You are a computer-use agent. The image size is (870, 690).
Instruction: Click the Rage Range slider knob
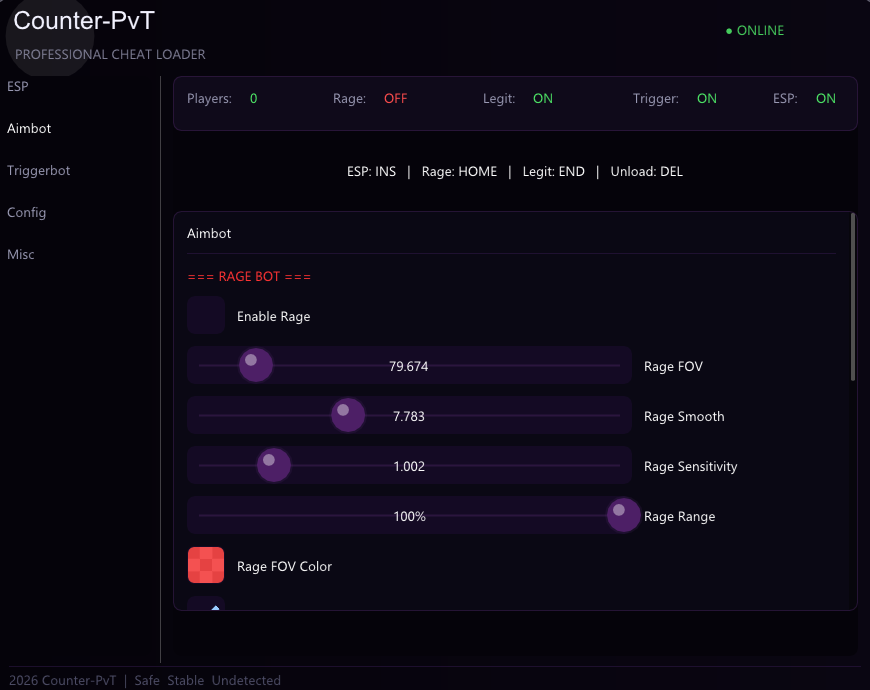pos(624,515)
